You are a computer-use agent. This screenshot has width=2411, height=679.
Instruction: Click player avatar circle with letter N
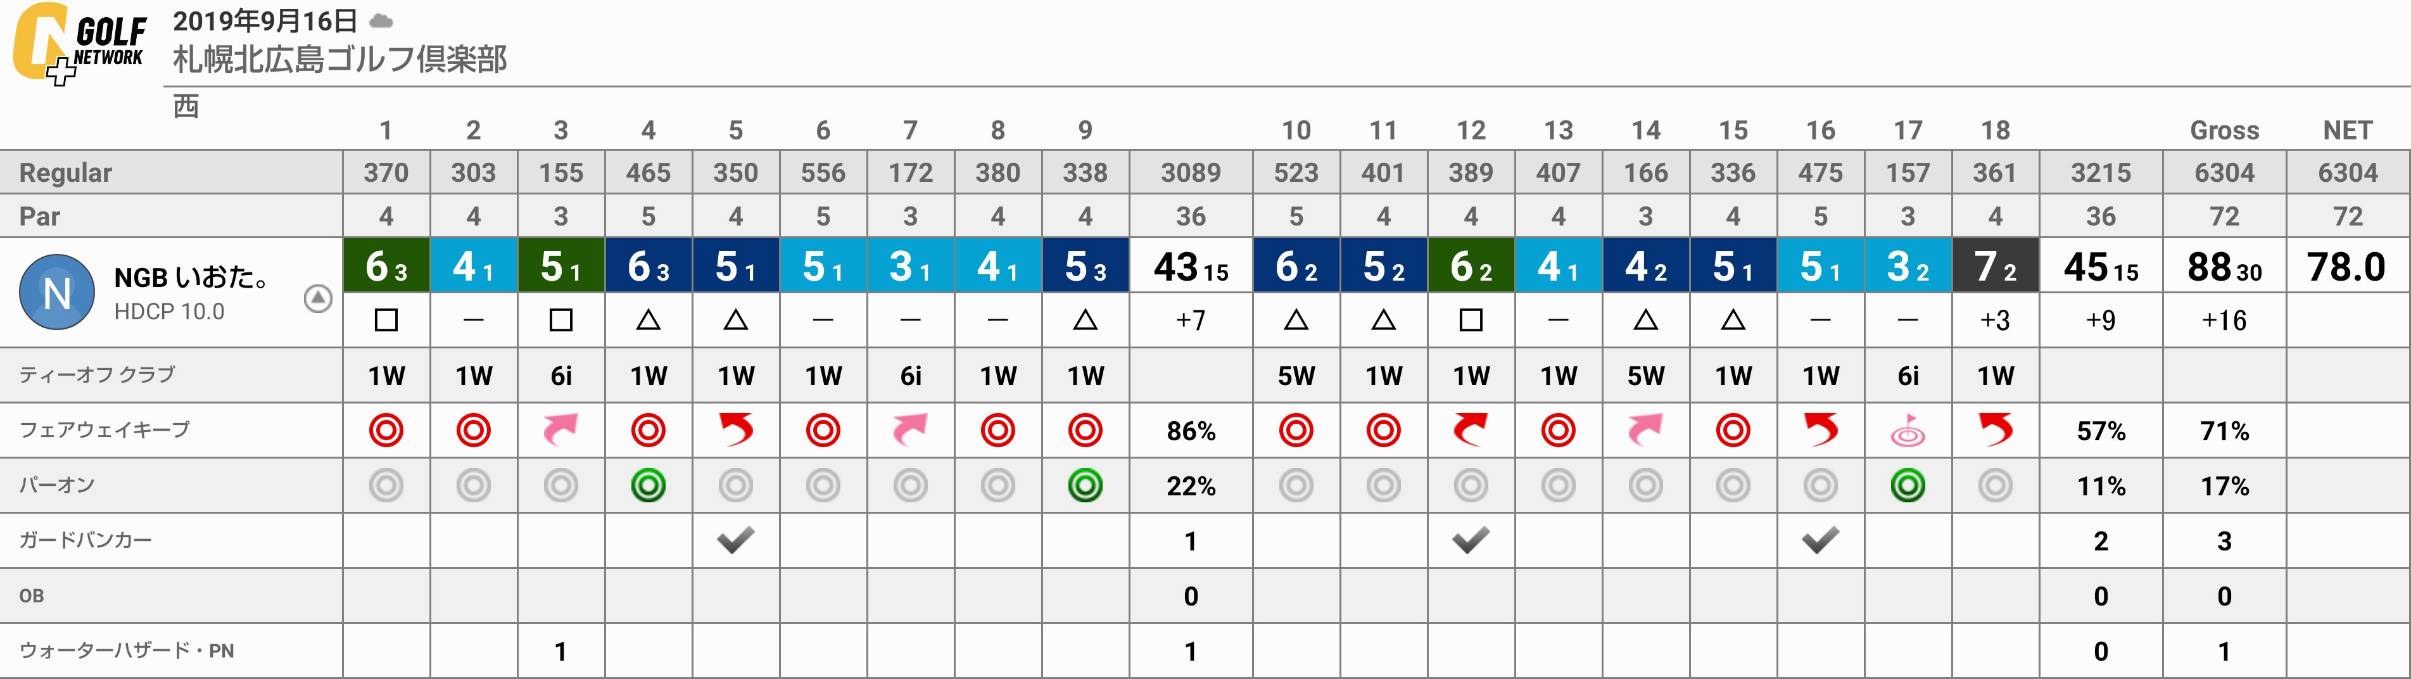[x=57, y=292]
